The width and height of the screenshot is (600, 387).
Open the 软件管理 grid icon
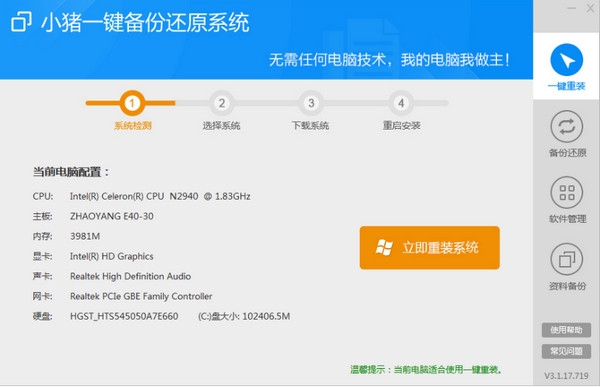(566, 193)
